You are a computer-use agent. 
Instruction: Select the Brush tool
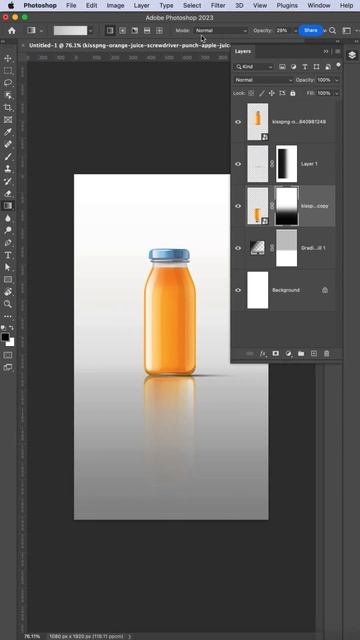coord(8,156)
